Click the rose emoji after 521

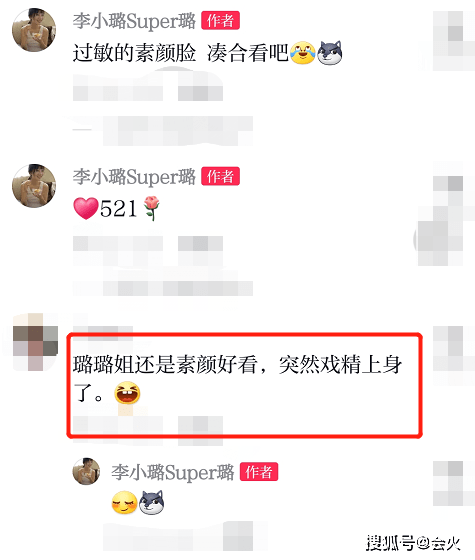pyautogui.click(x=151, y=208)
